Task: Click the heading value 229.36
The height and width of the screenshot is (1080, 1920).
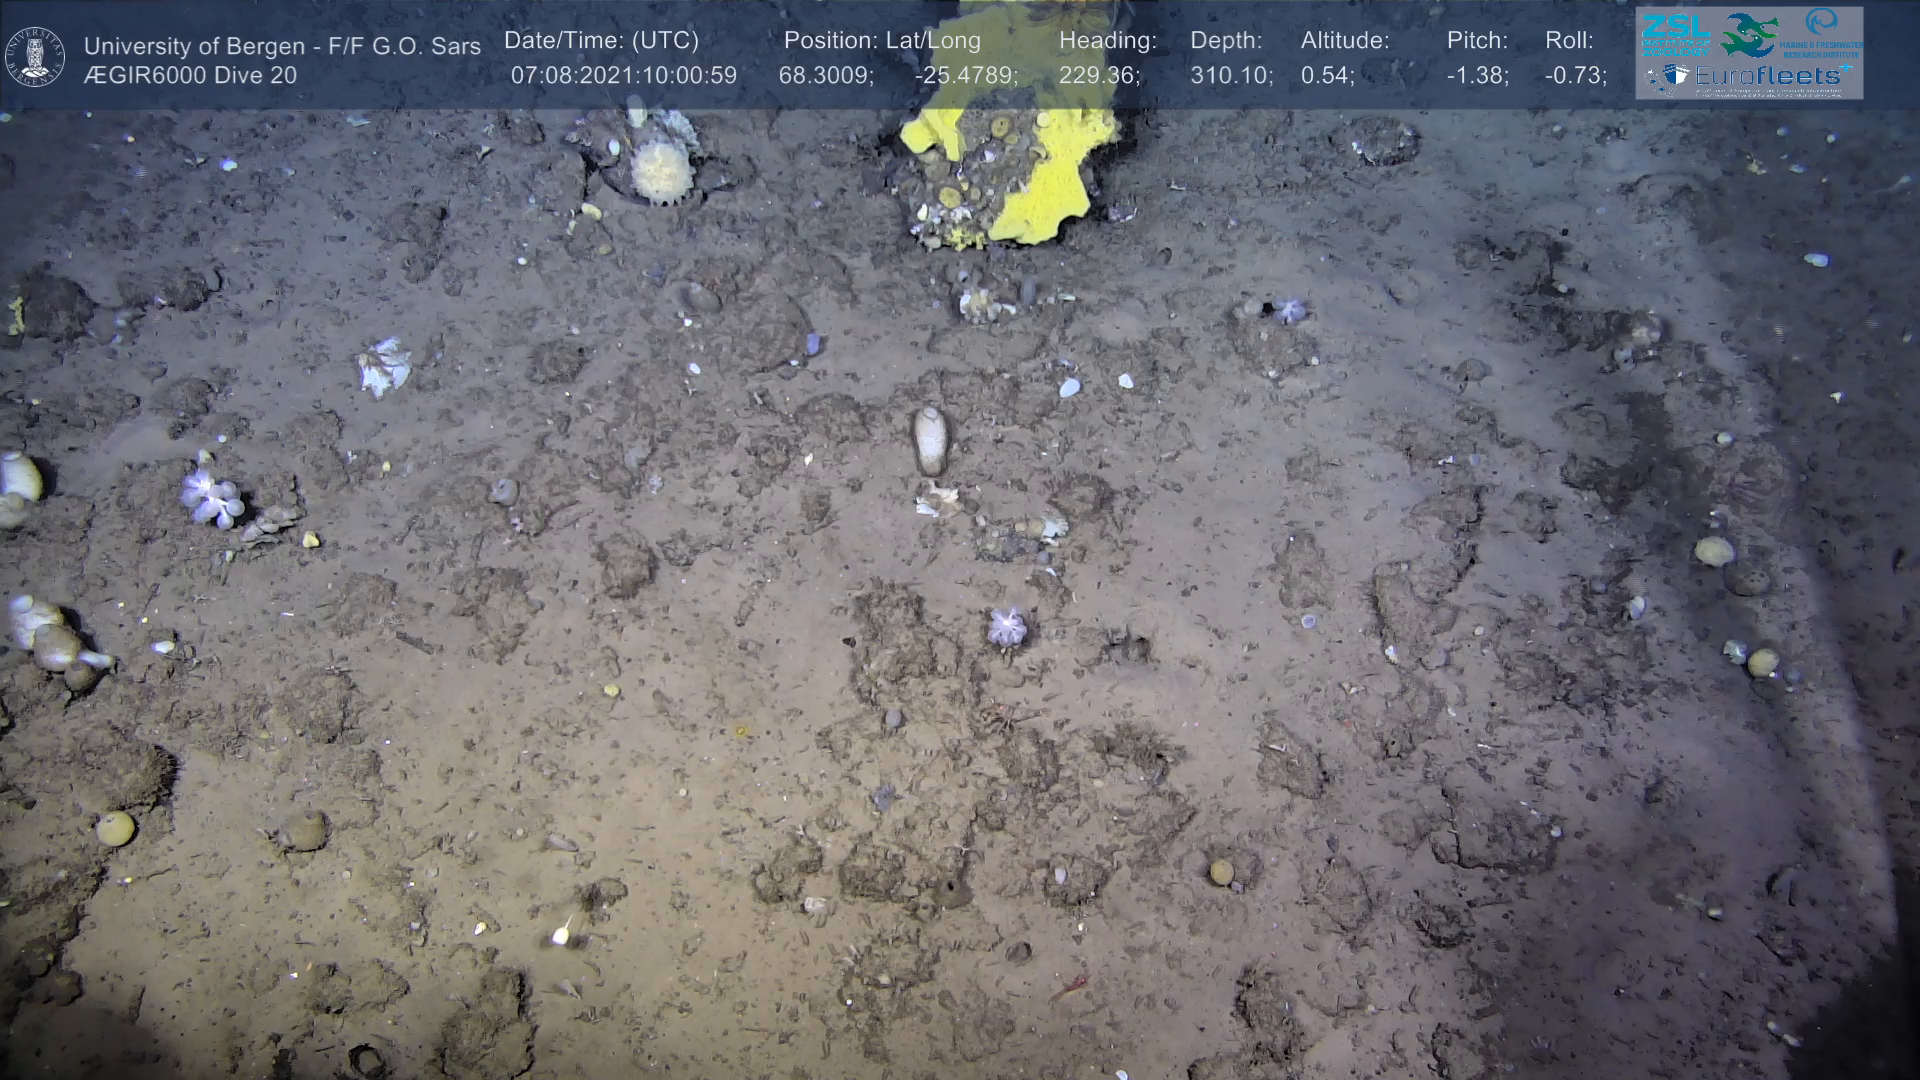Action: click(x=1099, y=76)
